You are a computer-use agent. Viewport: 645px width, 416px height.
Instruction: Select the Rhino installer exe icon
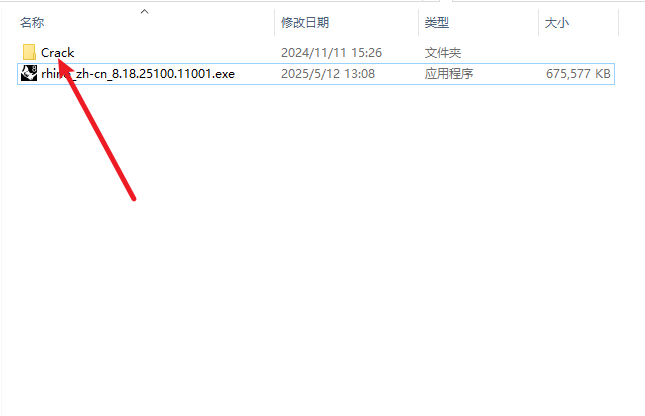click(29, 73)
